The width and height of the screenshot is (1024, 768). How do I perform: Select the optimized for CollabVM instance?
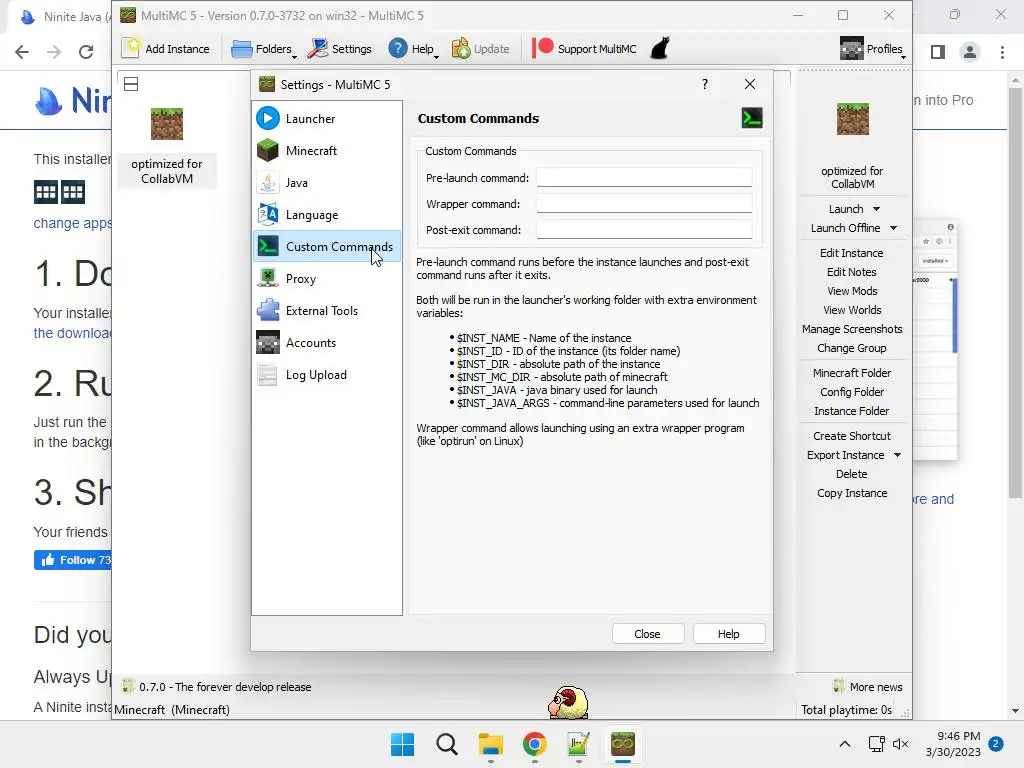(167, 147)
